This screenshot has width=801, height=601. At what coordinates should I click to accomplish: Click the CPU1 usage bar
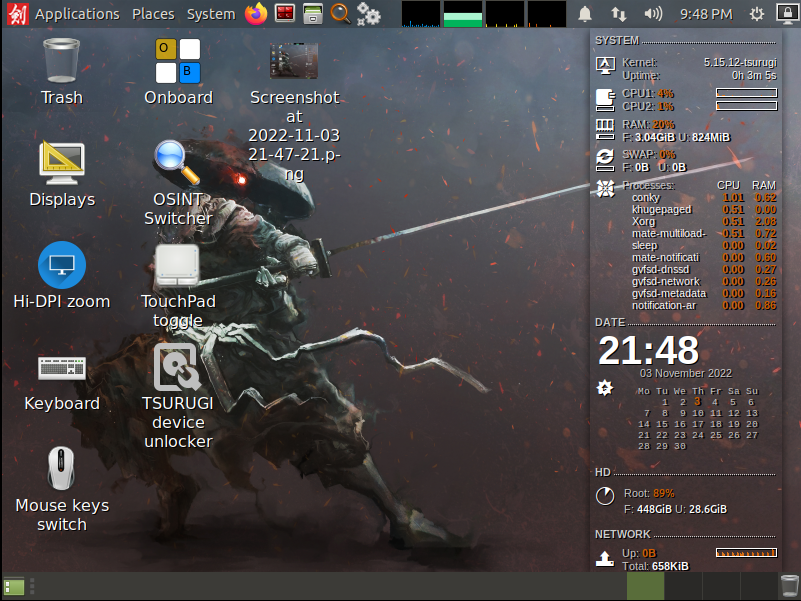[x=746, y=93]
